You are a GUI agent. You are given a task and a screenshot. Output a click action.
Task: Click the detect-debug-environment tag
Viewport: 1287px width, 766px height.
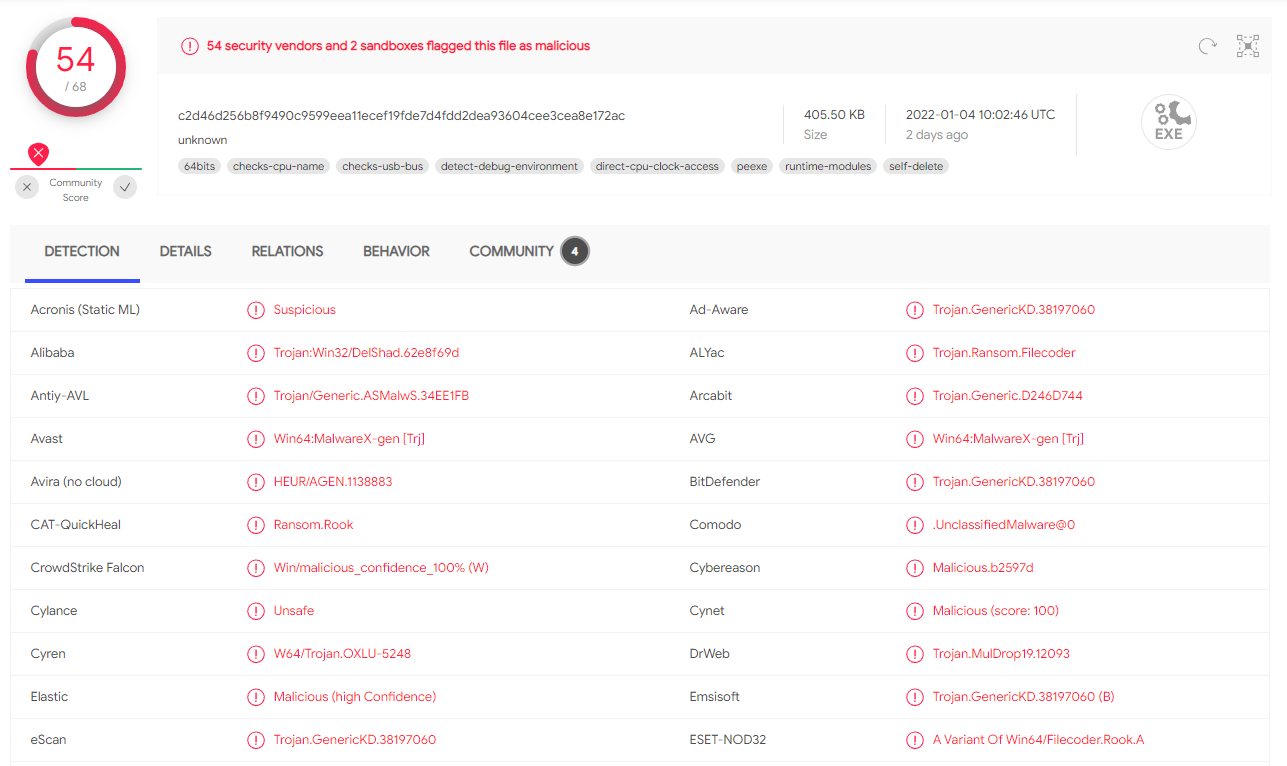coord(509,166)
